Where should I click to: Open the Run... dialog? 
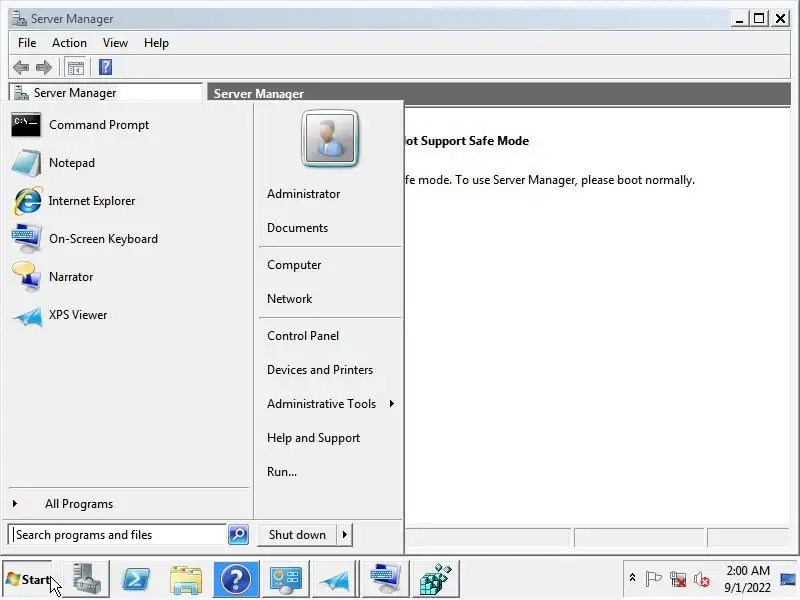click(282, 472)
